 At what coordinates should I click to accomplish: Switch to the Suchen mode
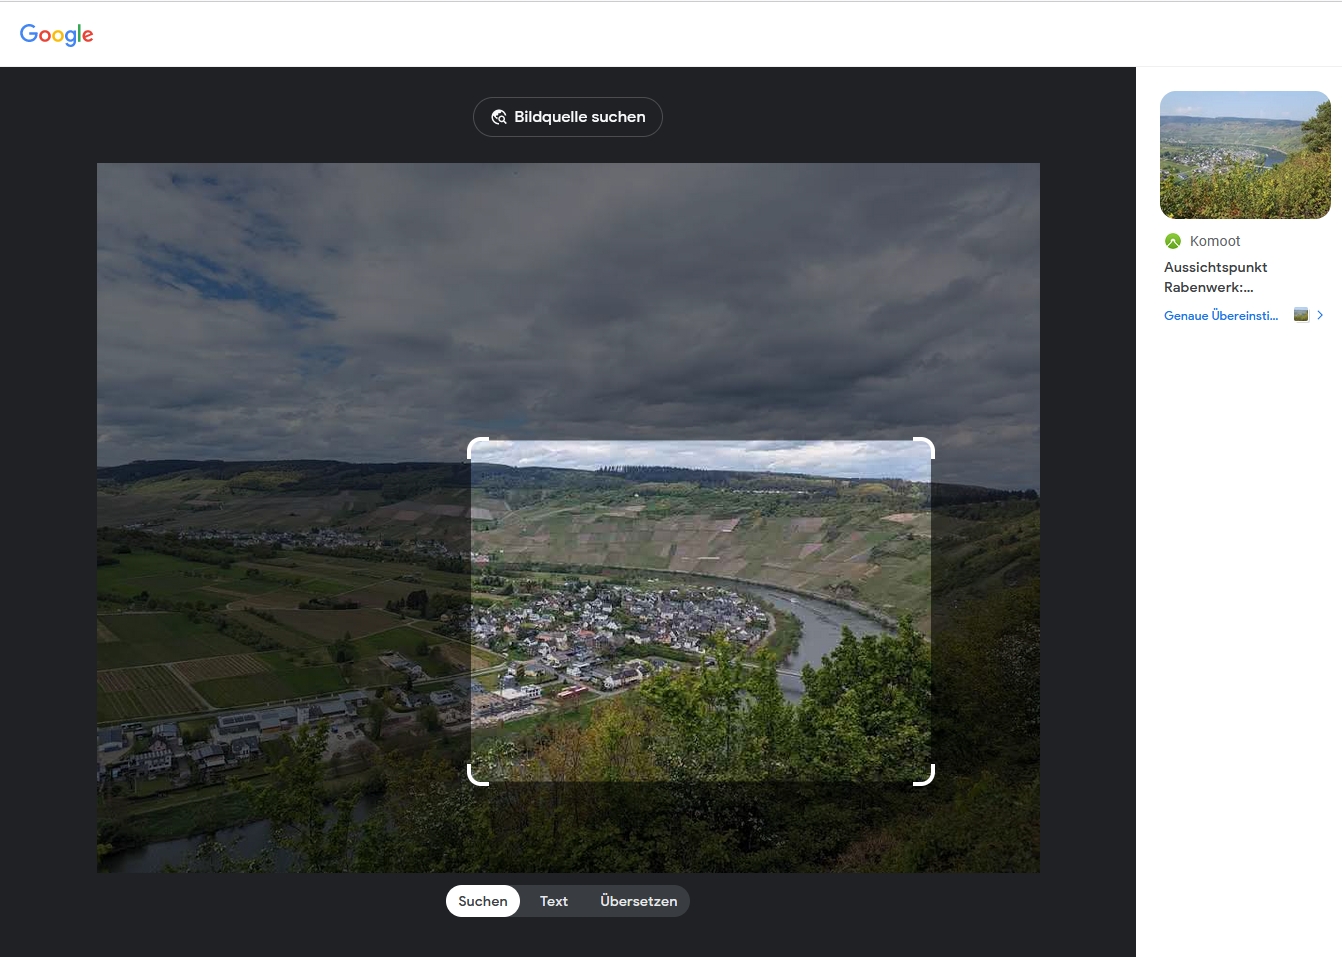[x=483, y=901]
